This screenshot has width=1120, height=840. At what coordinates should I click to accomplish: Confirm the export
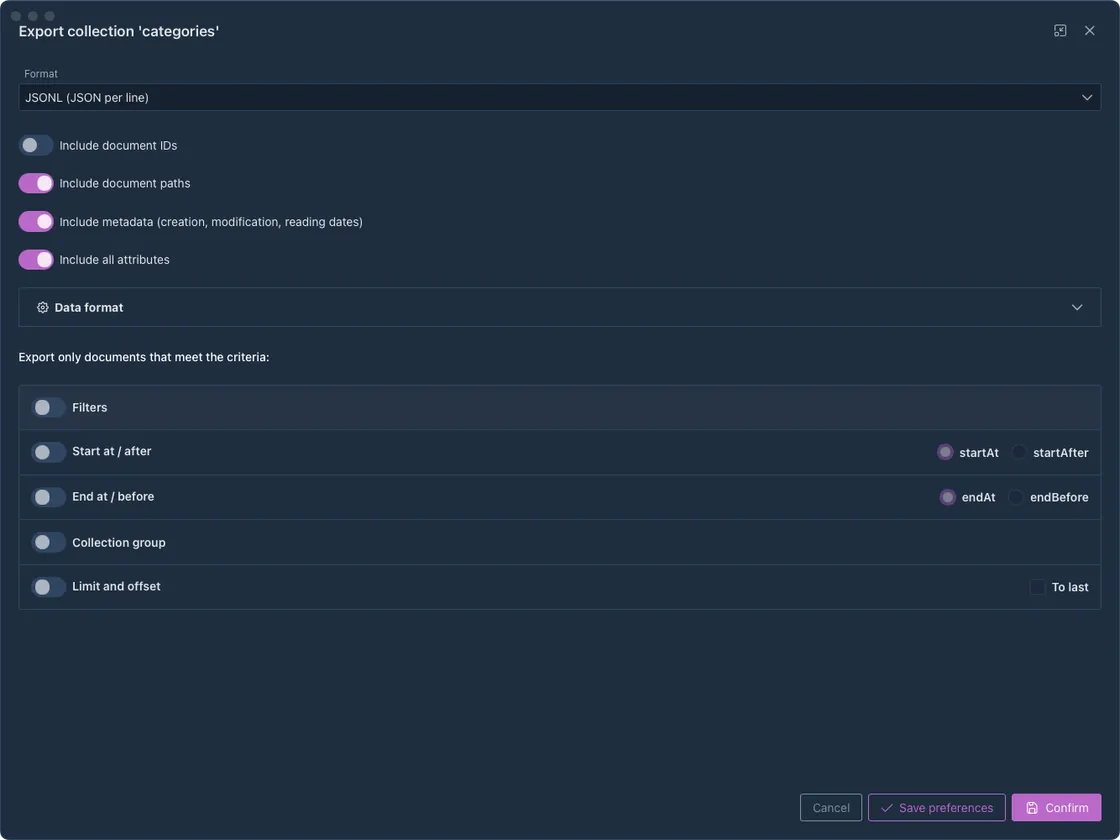click(x=1056, y=807)
